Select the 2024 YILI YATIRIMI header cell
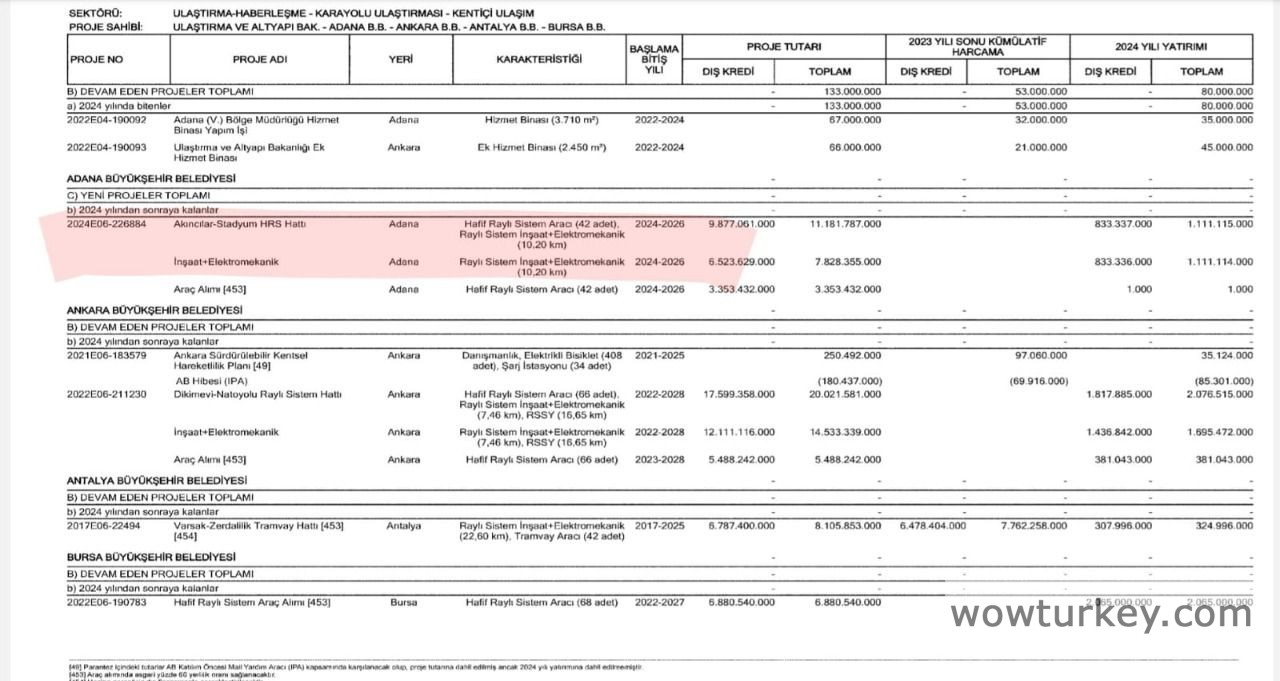The image size is (1280, 681). 1160,47
